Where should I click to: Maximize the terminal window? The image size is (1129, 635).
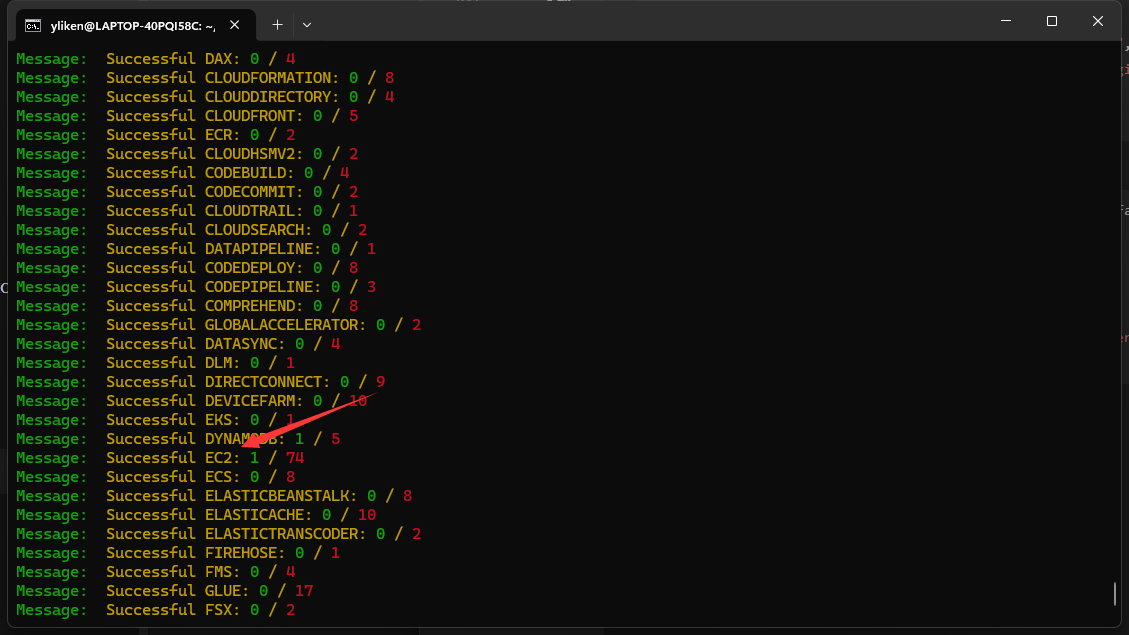pyautogui.click(x=1052, y=21)
